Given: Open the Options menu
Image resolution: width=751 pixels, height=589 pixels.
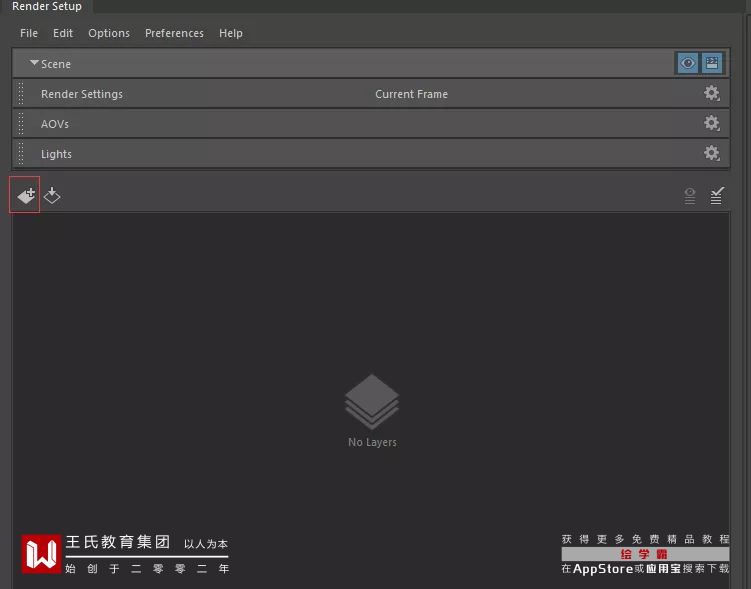Looking at the screenshot, I should (109, 33).
